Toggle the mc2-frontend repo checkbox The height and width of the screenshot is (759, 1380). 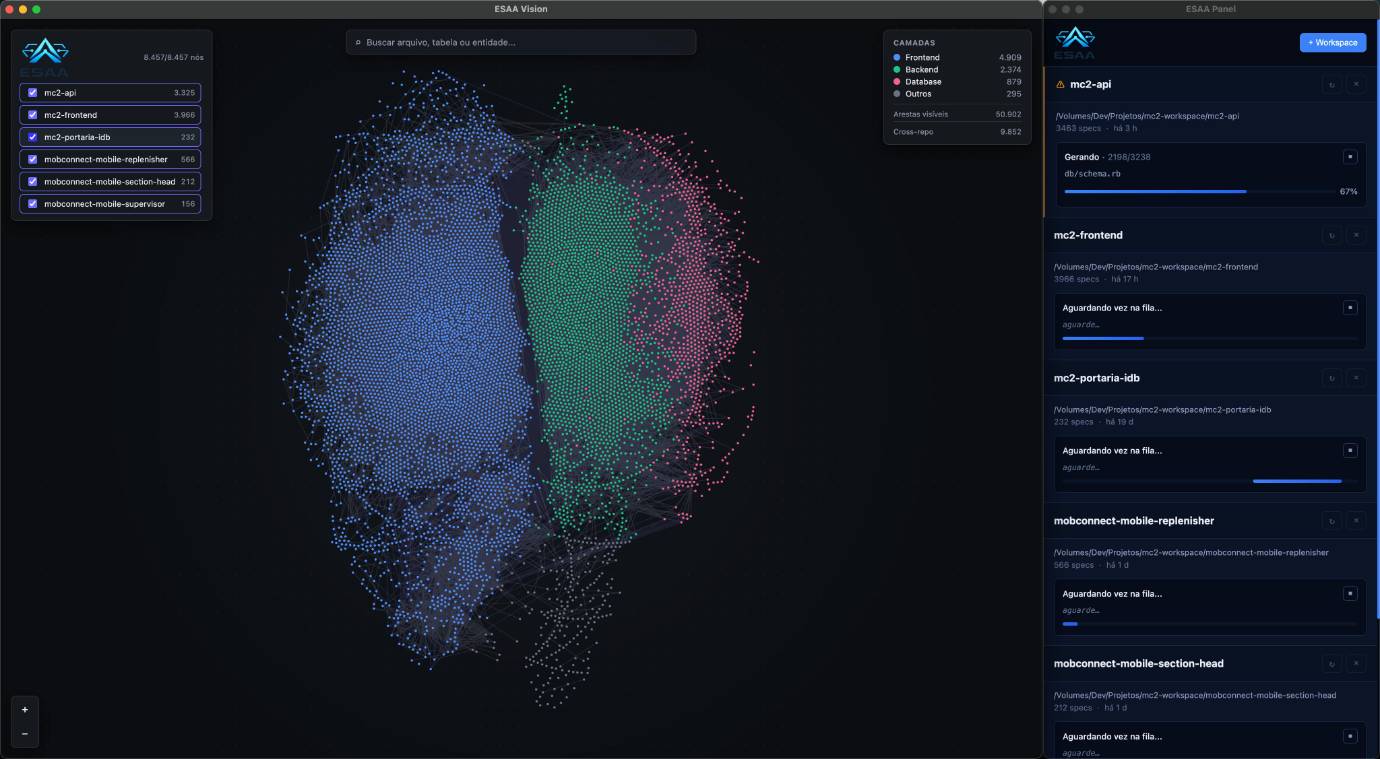pyautogui.click(x=32, y=115)
